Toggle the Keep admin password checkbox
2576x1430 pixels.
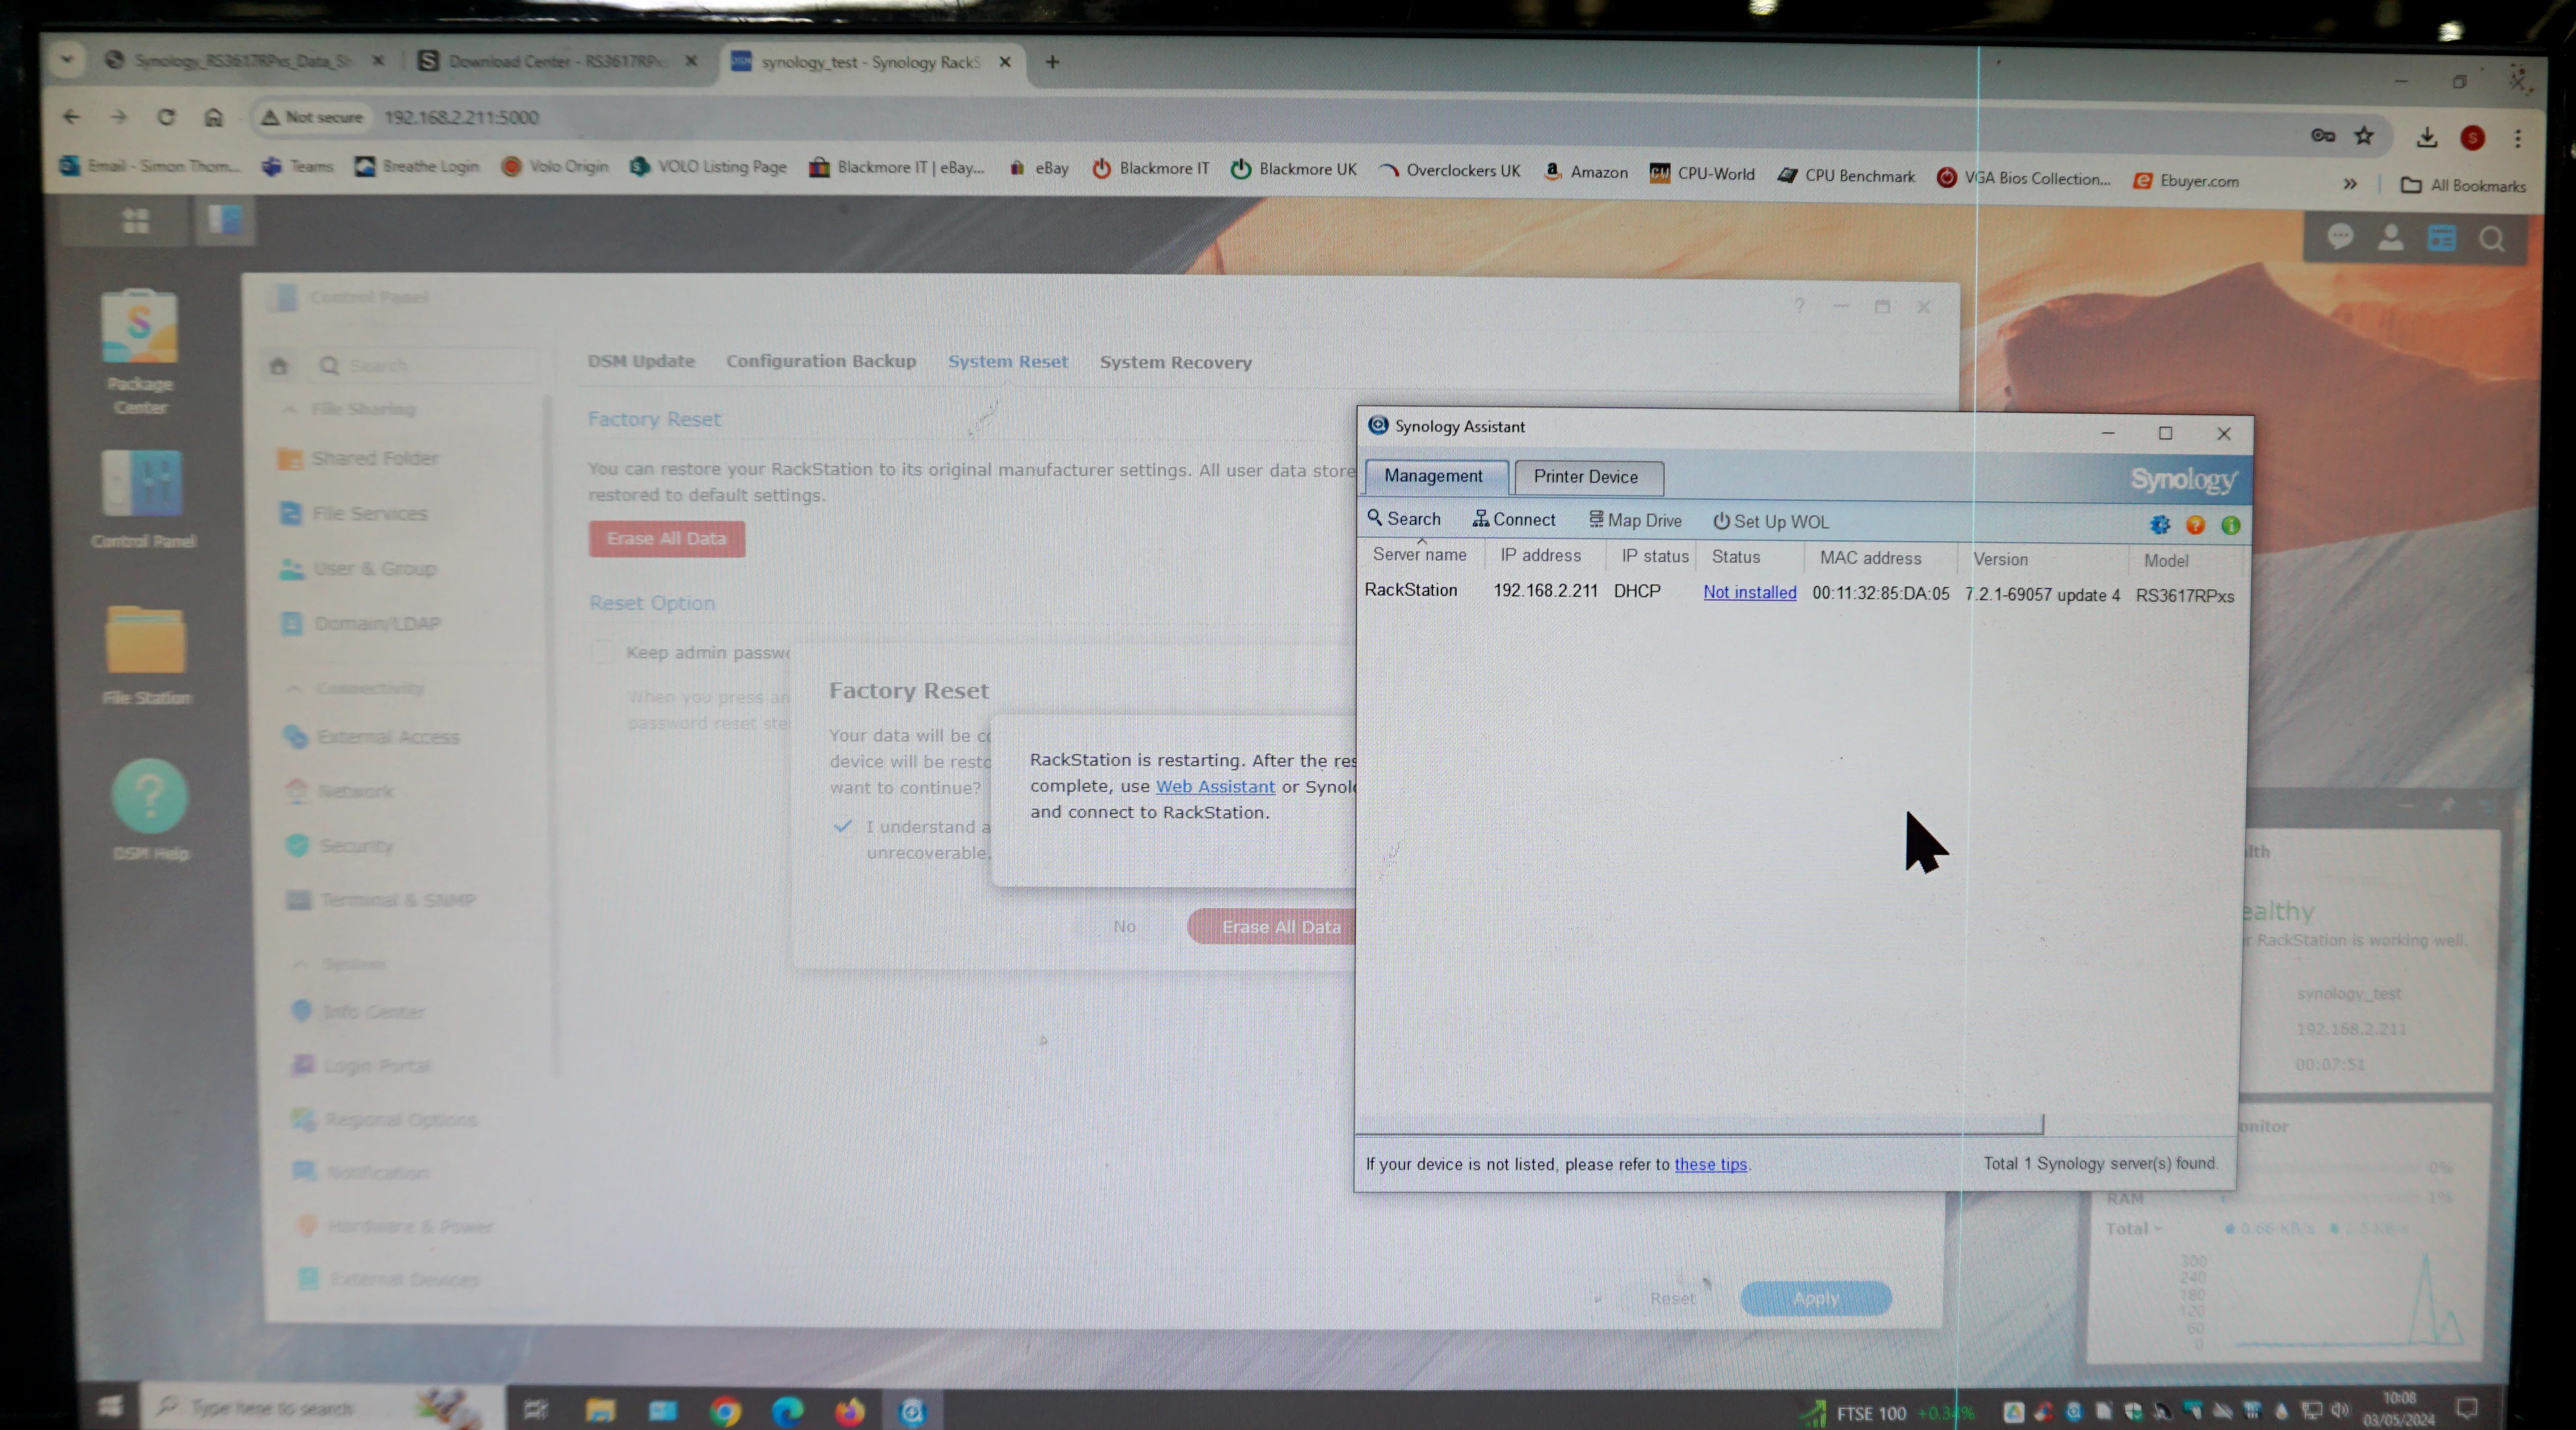point(601,652)
